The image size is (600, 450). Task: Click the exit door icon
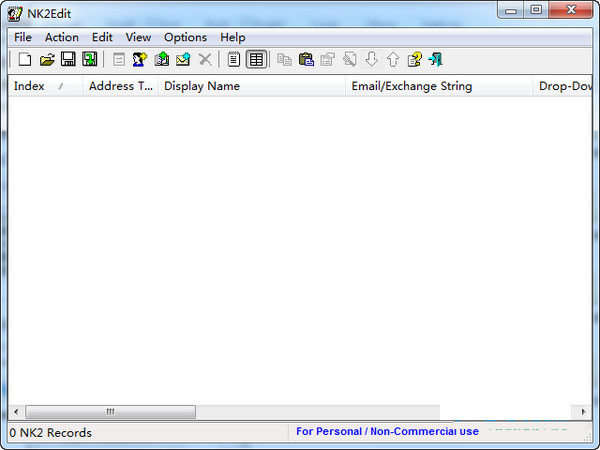[436, 60]
